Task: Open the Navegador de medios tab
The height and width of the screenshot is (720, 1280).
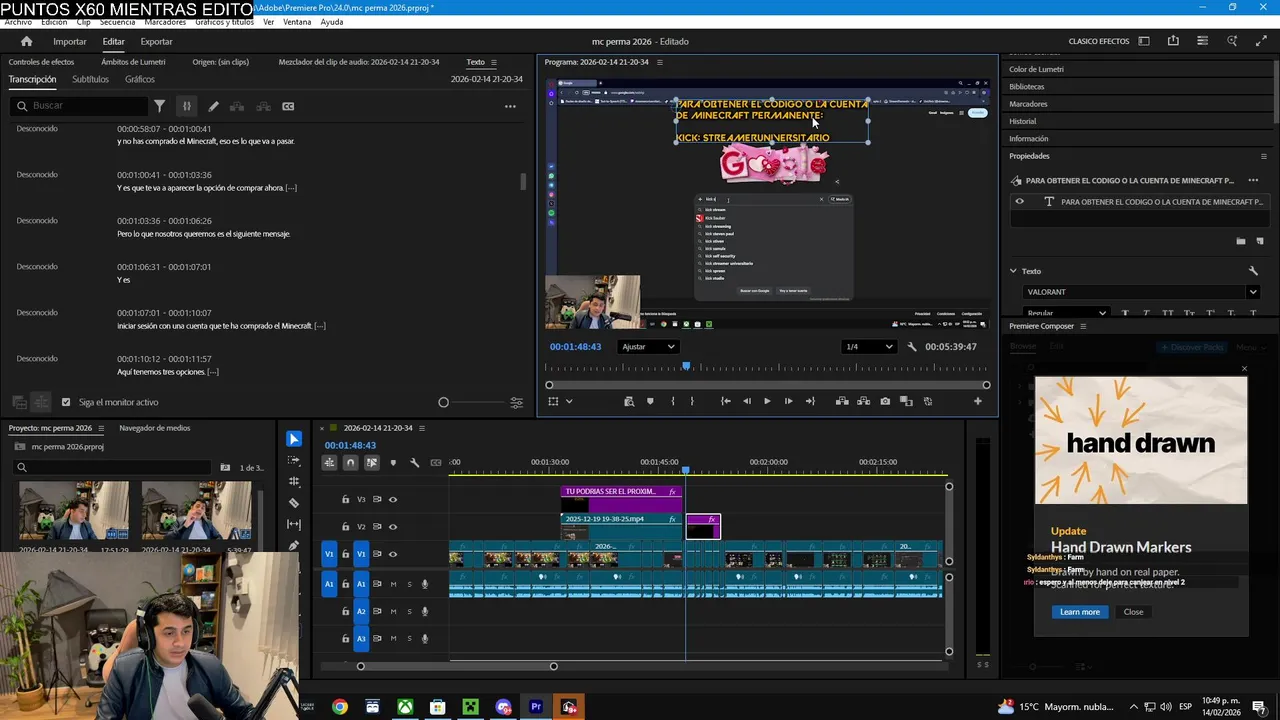Action: click(x=155, y=428)
